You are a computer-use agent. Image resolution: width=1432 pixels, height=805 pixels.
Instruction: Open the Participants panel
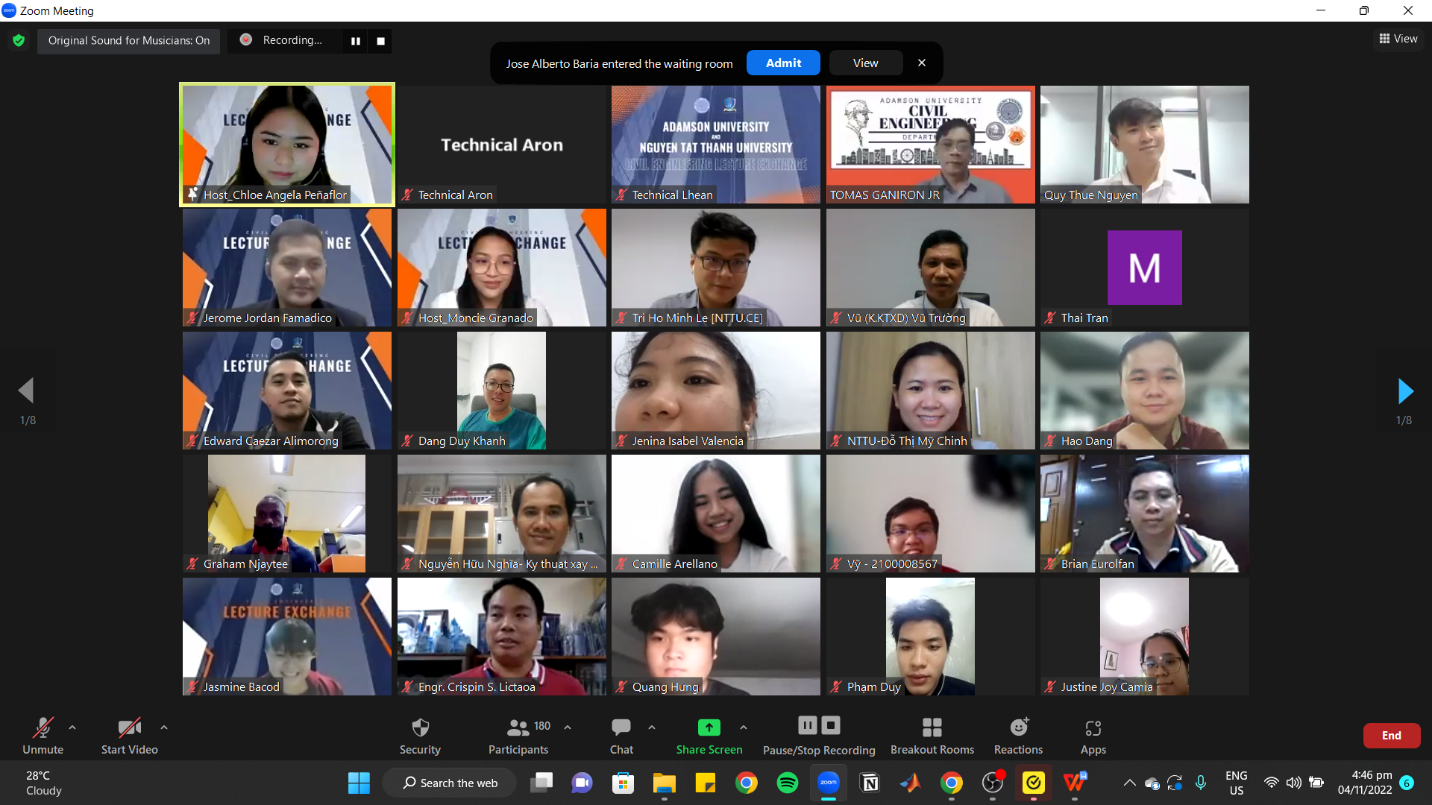(518, 735)
